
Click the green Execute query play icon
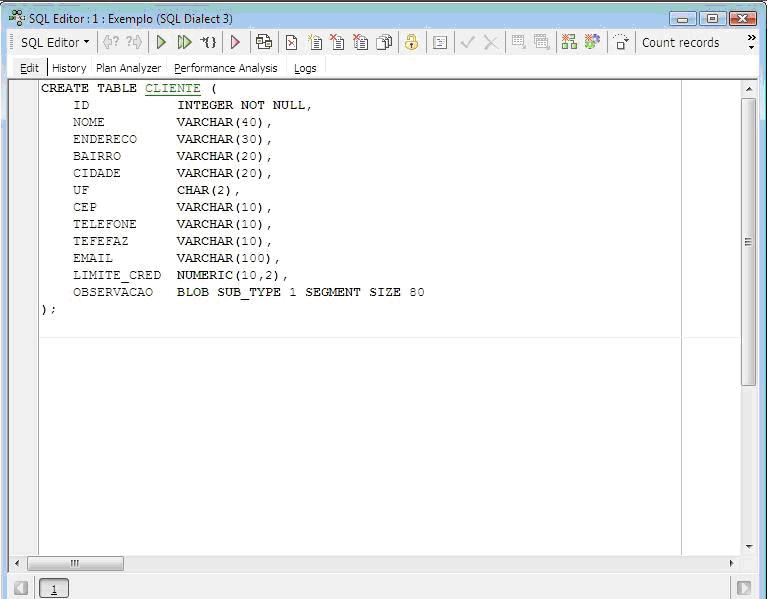(x=161, y=42)
